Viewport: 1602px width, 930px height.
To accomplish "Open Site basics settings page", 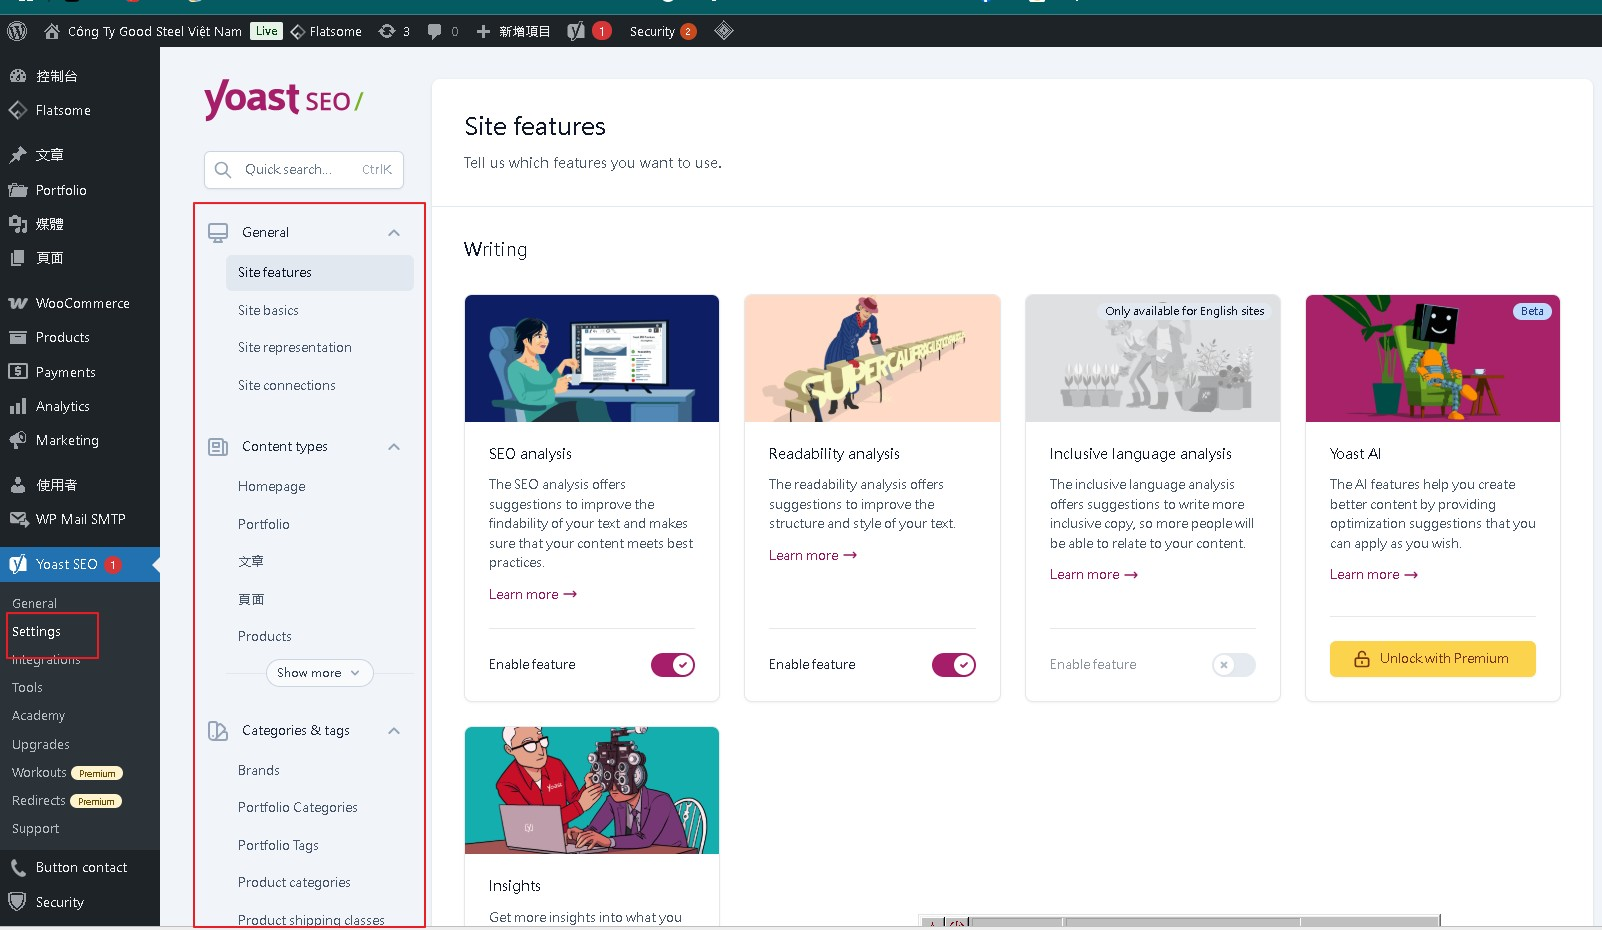I will click(268, 310).
